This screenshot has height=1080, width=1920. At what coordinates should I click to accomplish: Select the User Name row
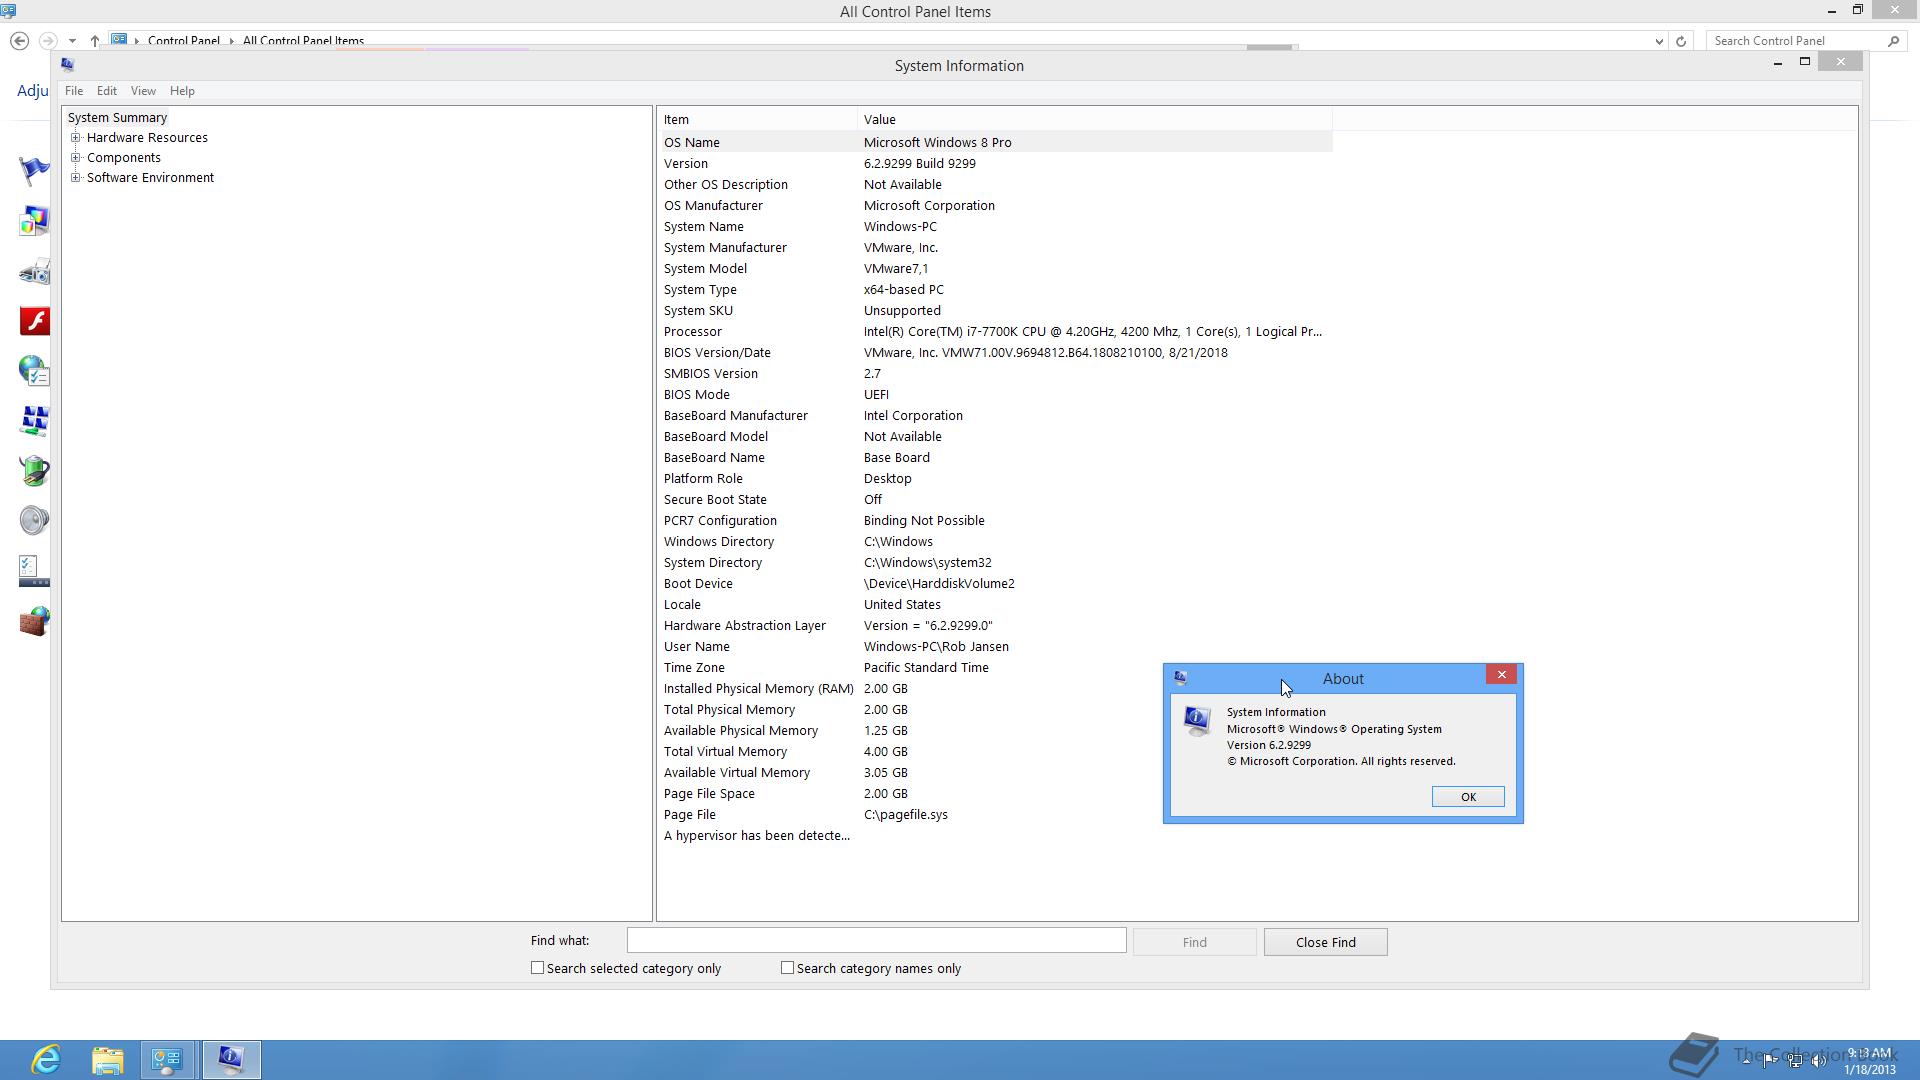(x=996, y=647)
